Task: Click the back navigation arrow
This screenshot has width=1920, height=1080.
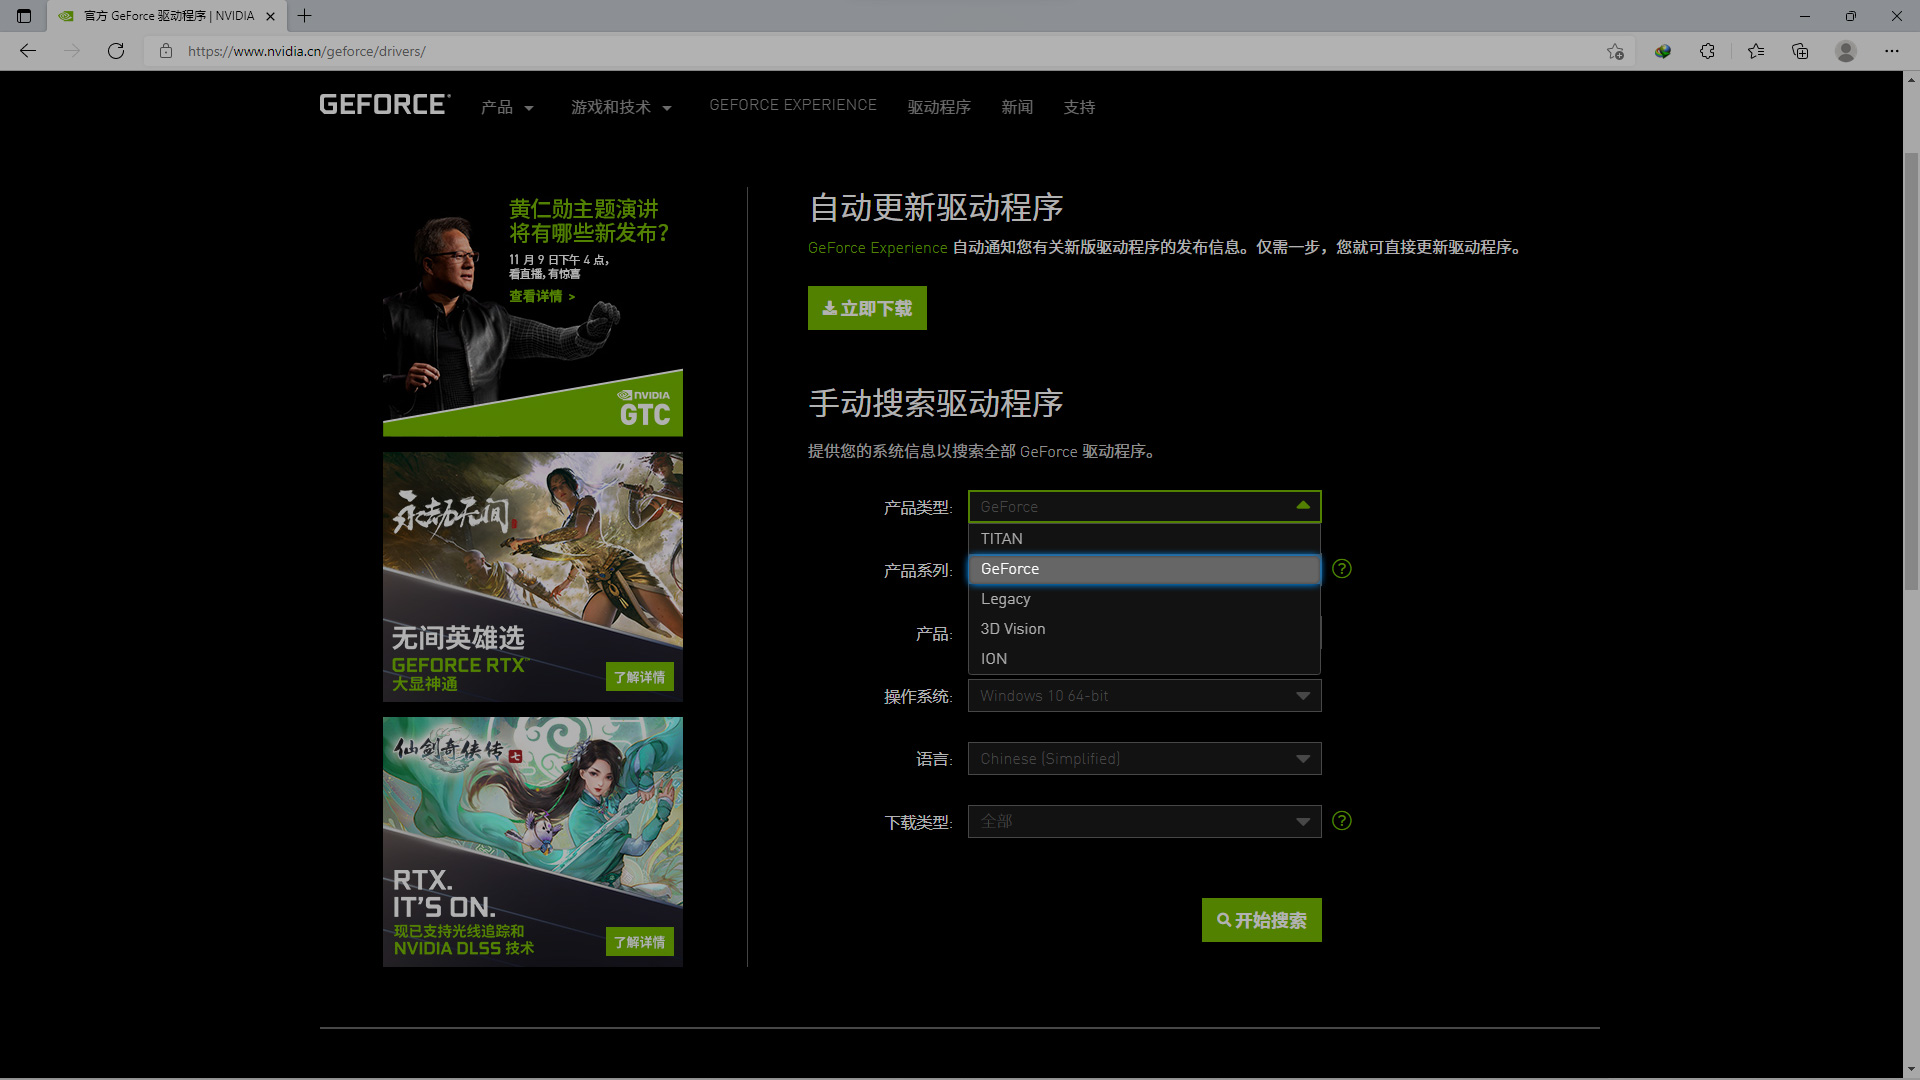Action: pos(28,51)
